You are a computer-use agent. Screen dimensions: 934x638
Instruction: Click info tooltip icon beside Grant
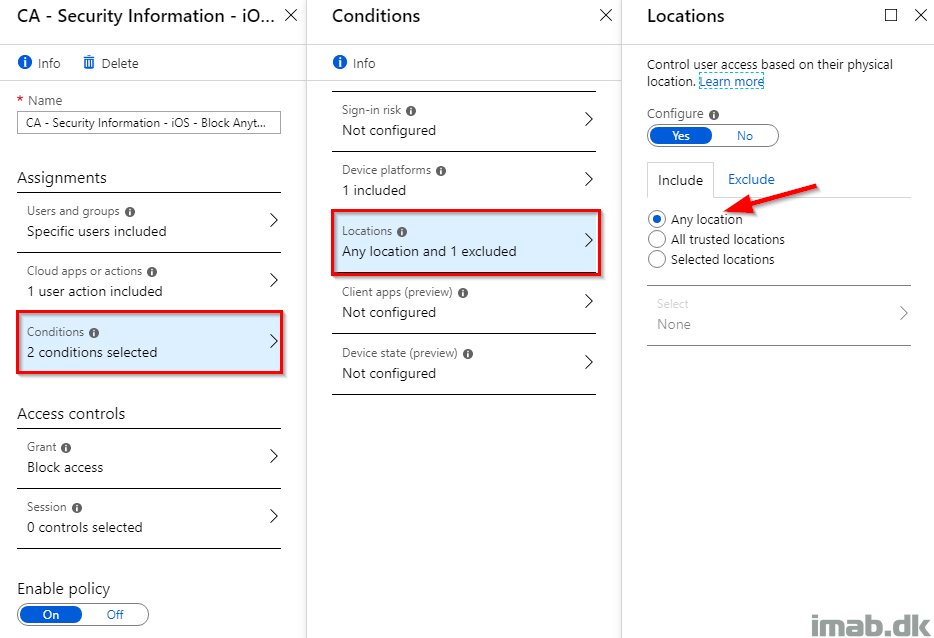point(66,448)
